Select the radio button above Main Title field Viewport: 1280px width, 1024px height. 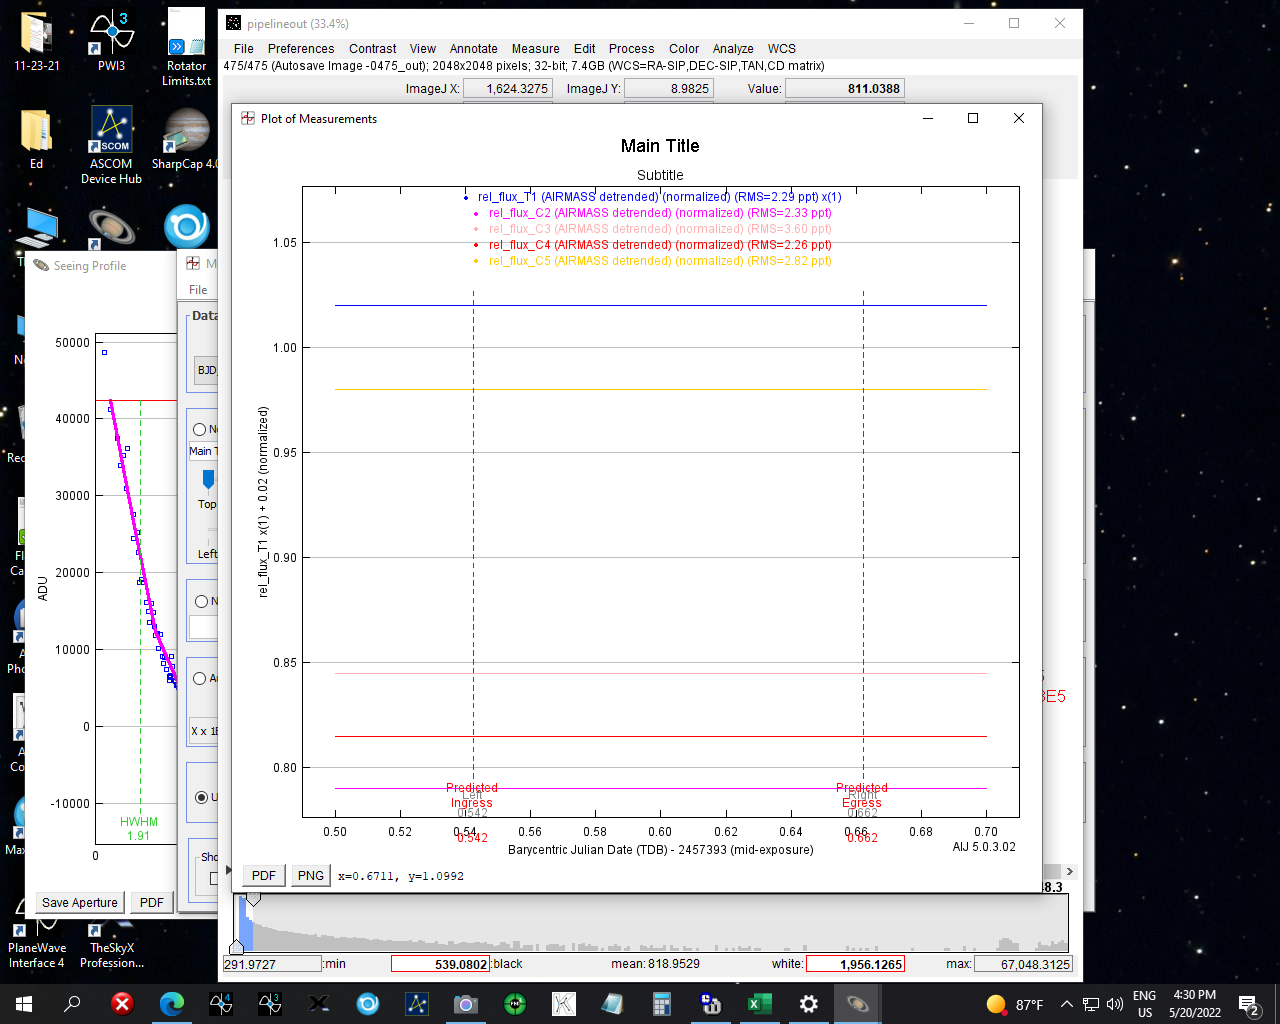(200, 429)
